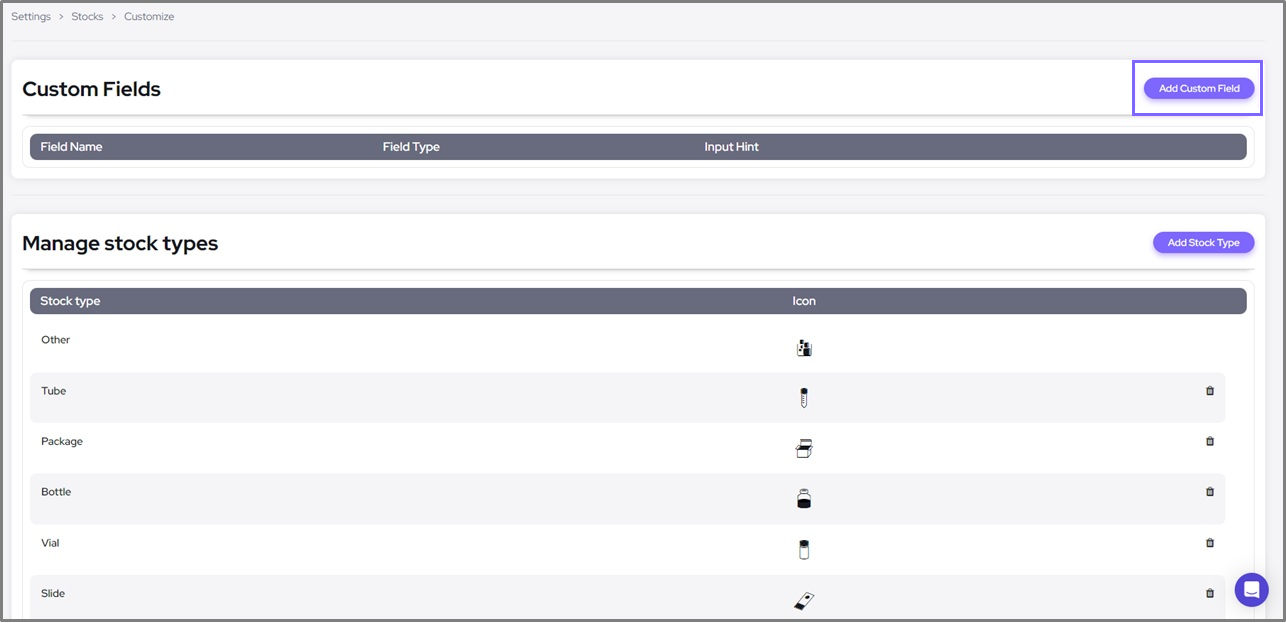Go to Settings in breadcrumb
The height and width of the screenshot is (623, 1286).
point(31,17)
